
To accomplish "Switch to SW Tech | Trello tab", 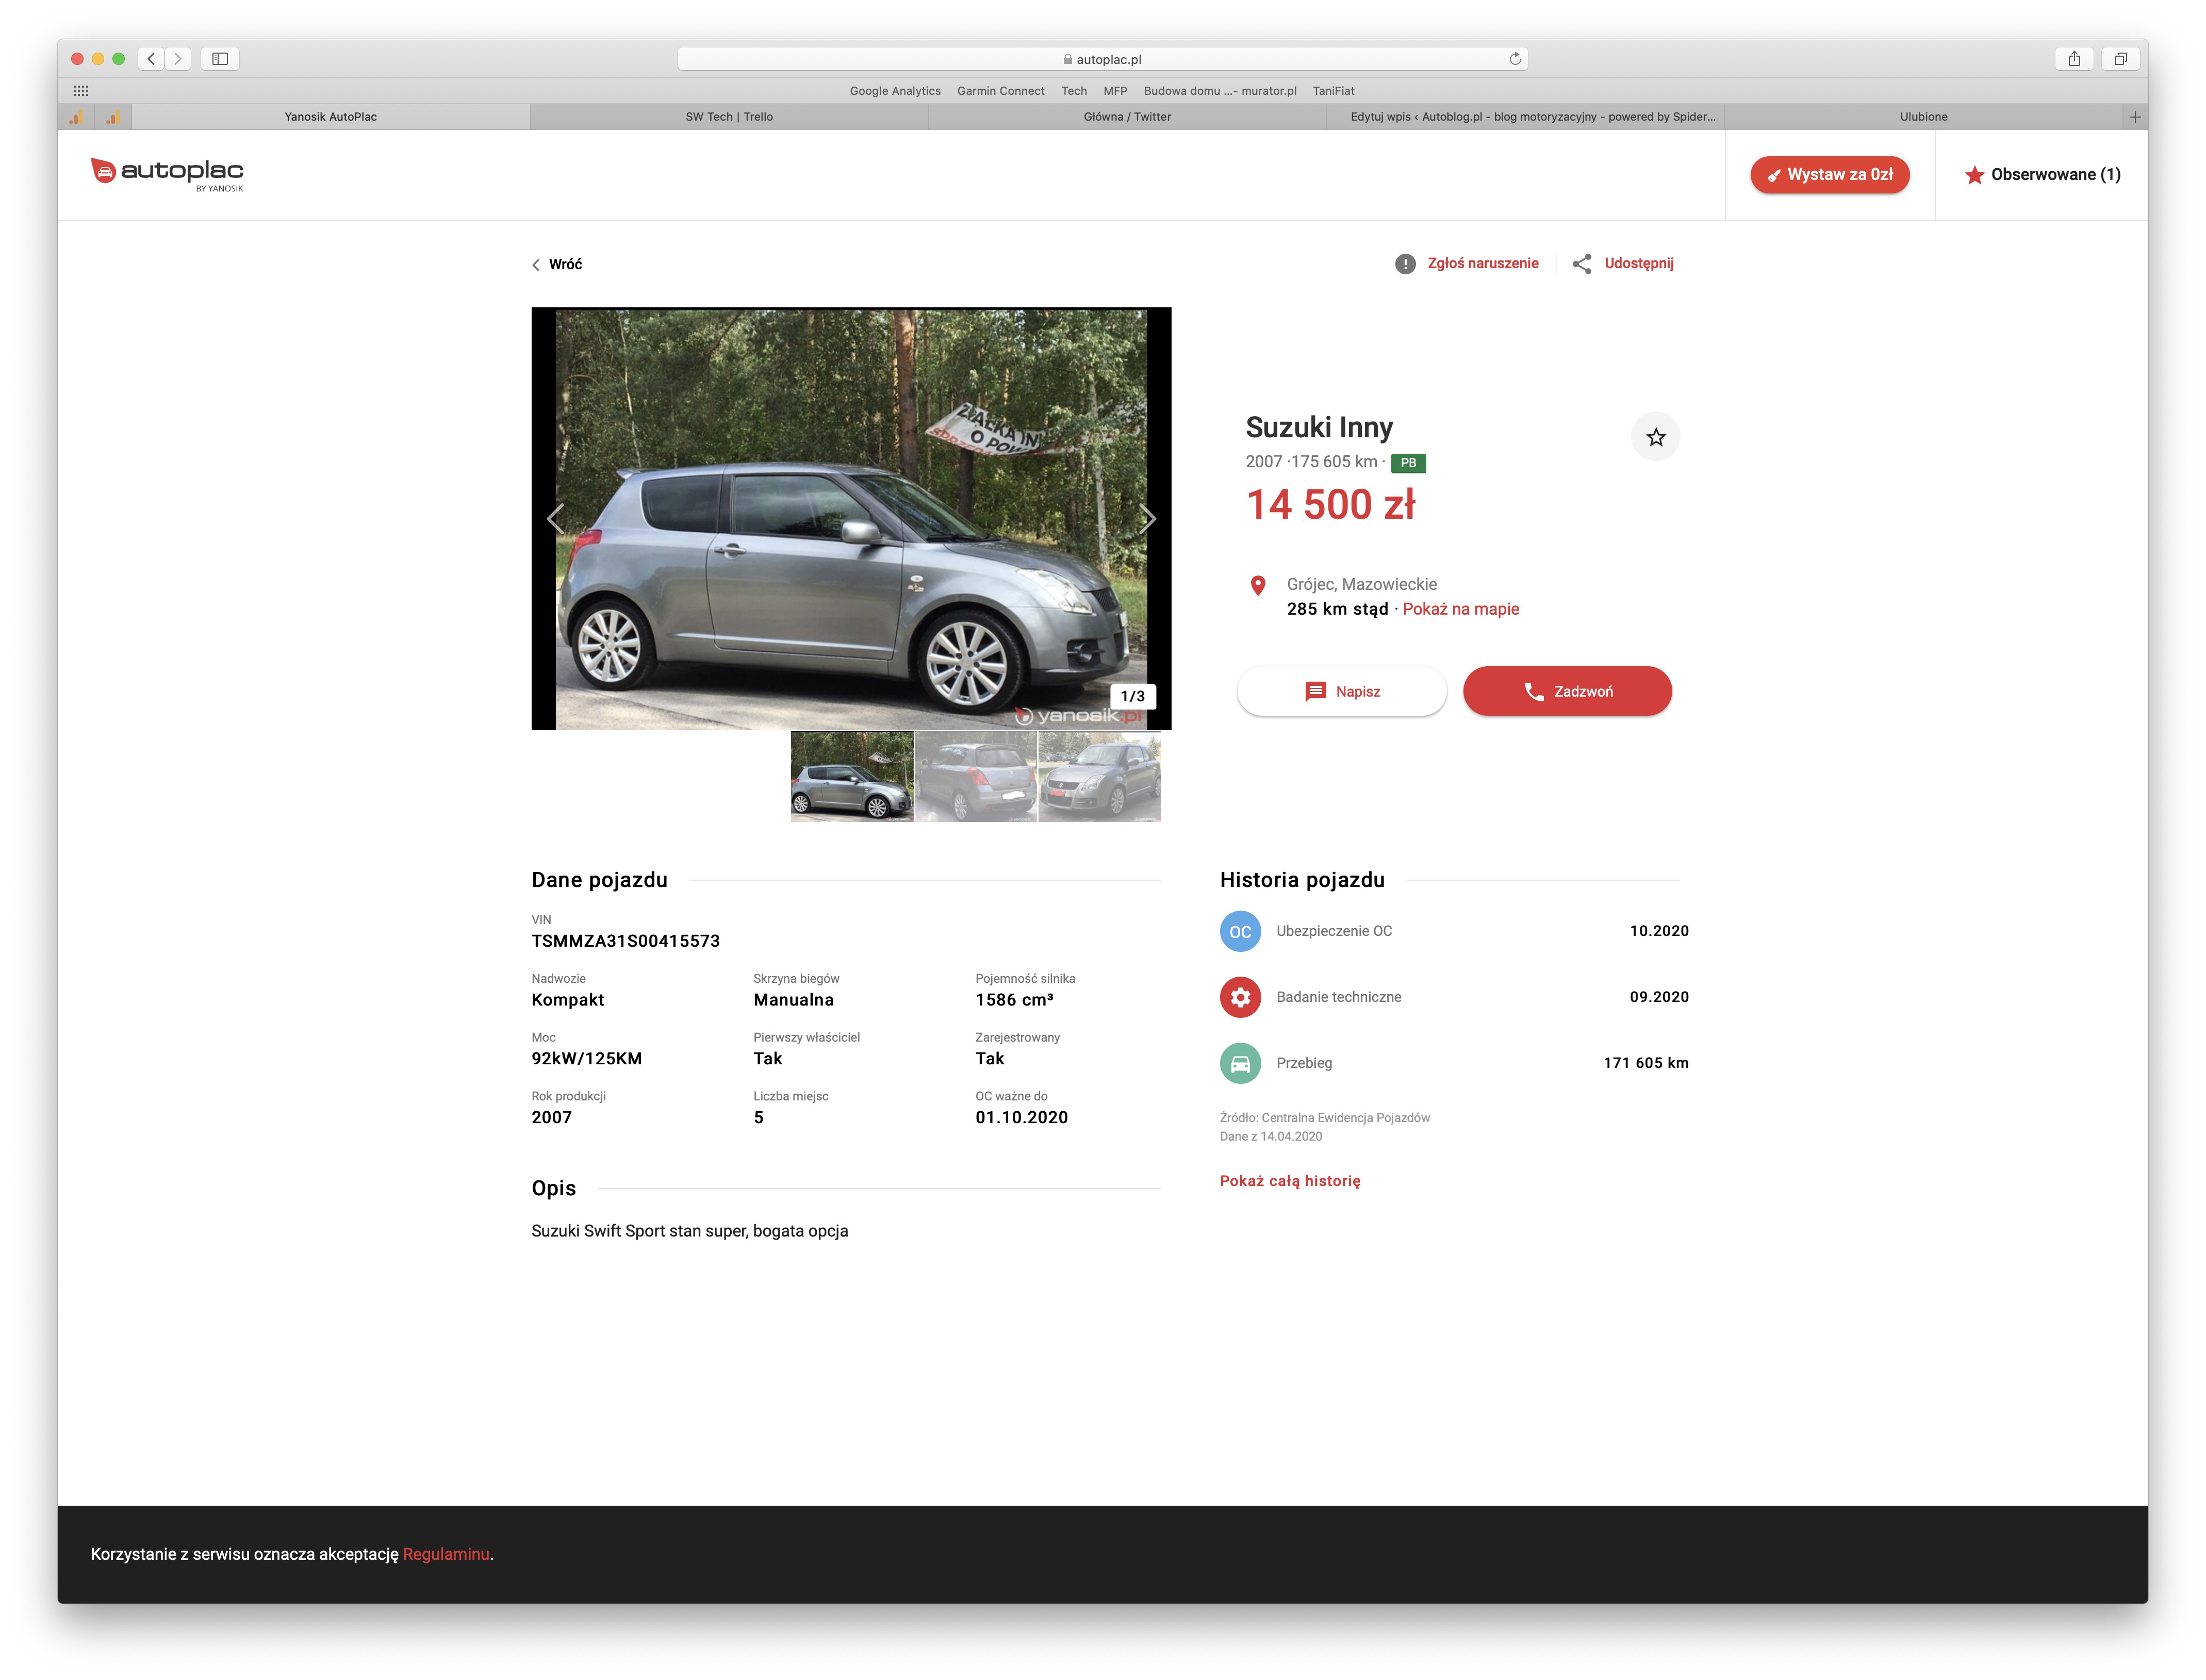I will point(729,117).
